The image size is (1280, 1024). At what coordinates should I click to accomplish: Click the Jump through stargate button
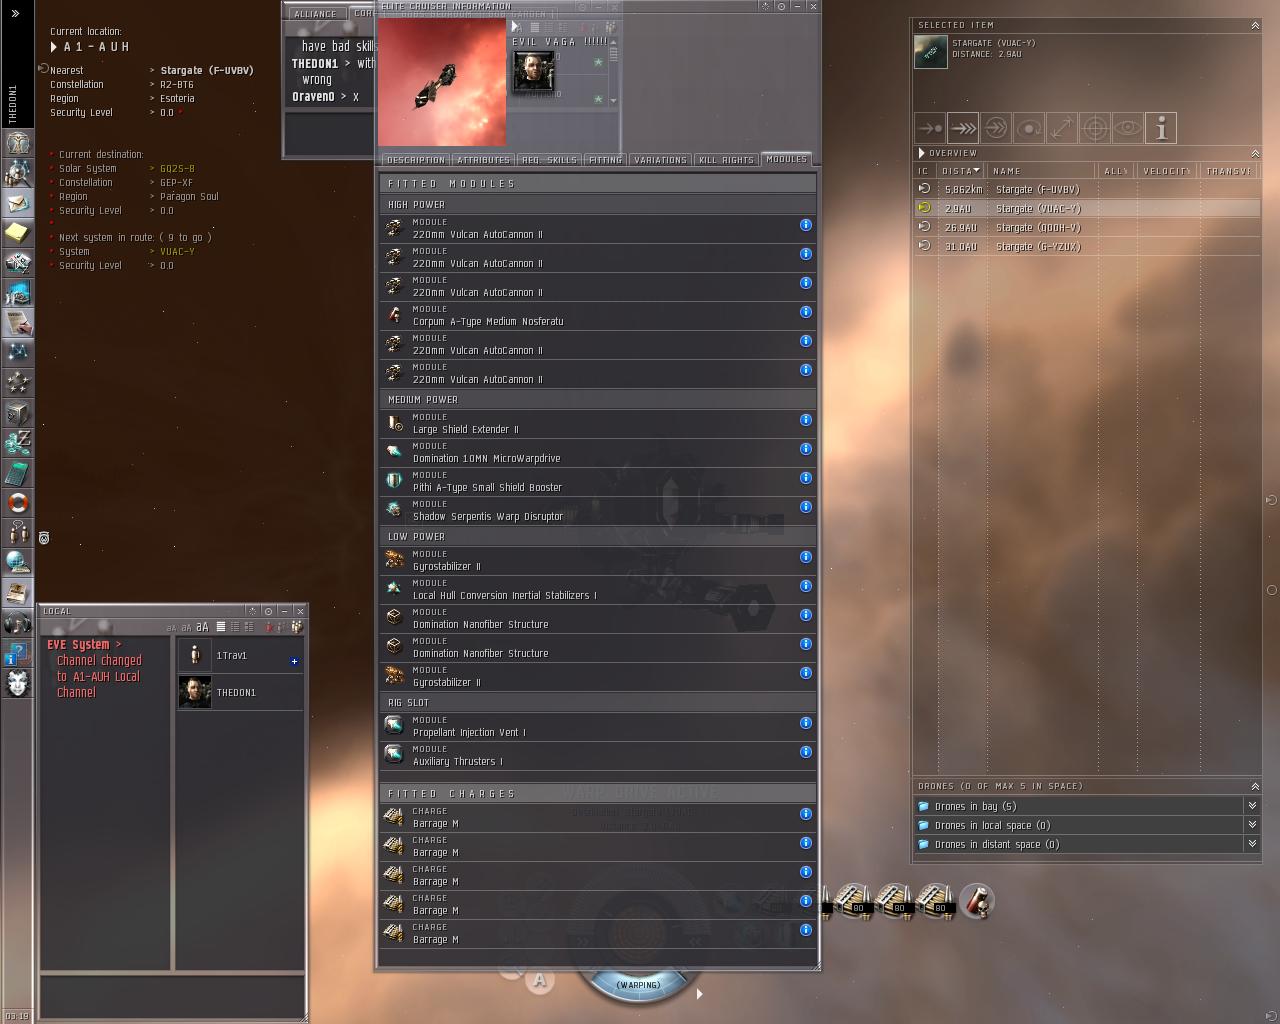point(996,128)
